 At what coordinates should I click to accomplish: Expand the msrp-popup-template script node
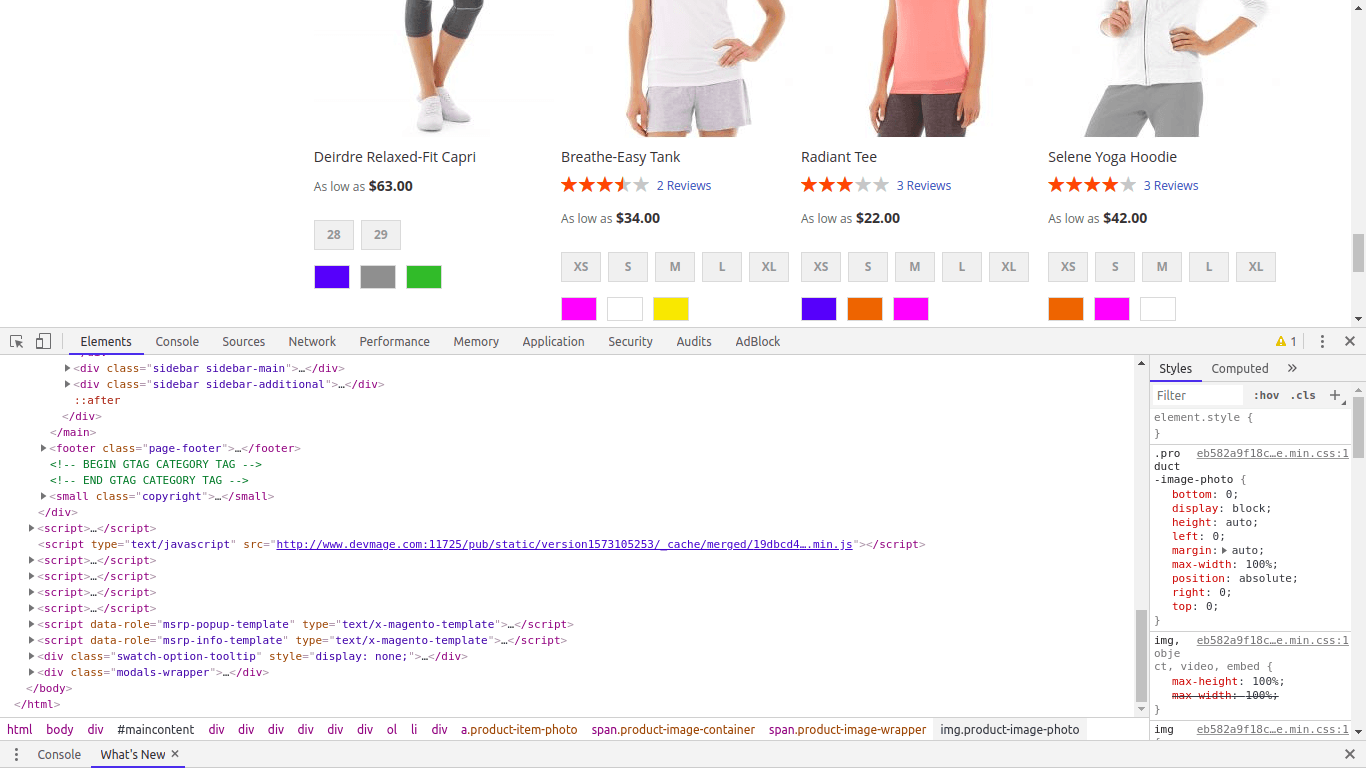32,624
